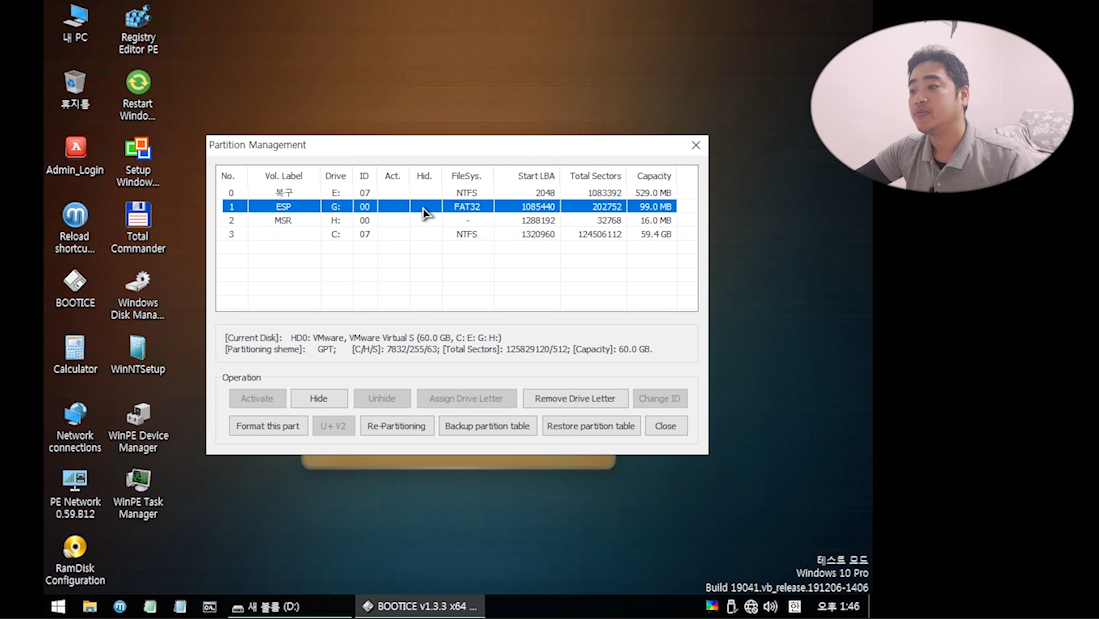Open WinNTSetup desktop icon
This screenshot has height=619, width=1099.
tap(138, 355)
